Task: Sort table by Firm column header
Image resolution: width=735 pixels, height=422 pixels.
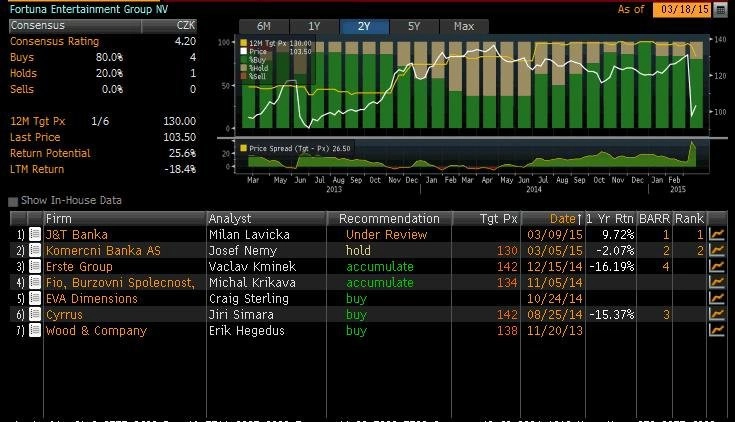Action: (124, 219)
